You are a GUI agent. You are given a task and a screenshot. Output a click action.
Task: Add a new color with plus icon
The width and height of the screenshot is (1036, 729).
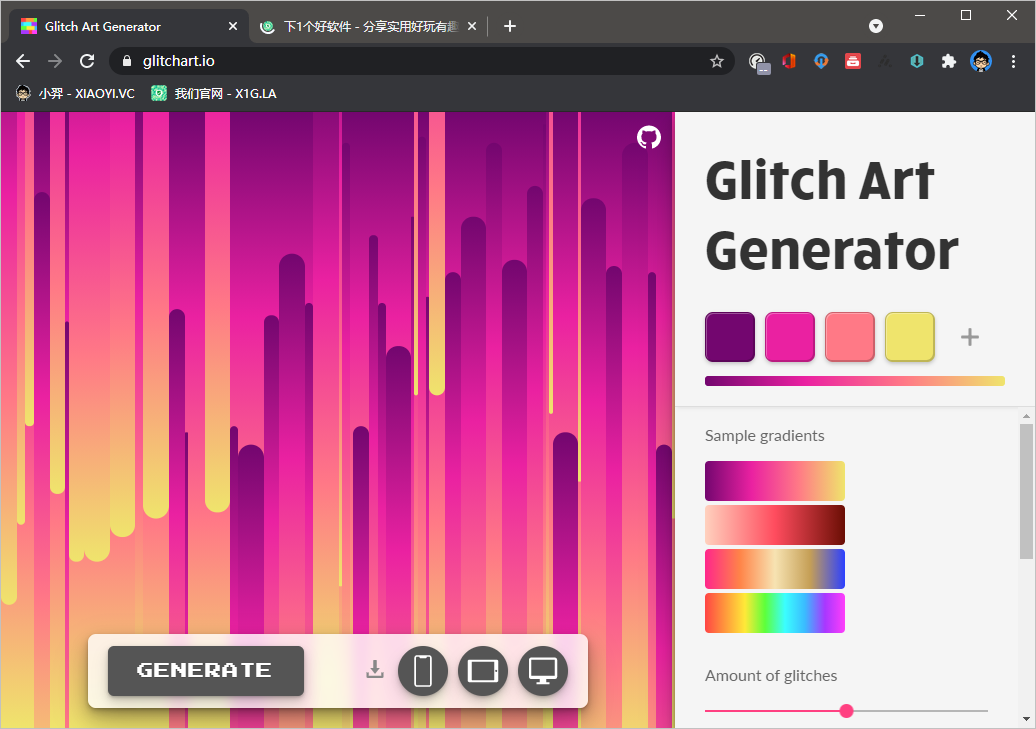(x=969, y=337)
